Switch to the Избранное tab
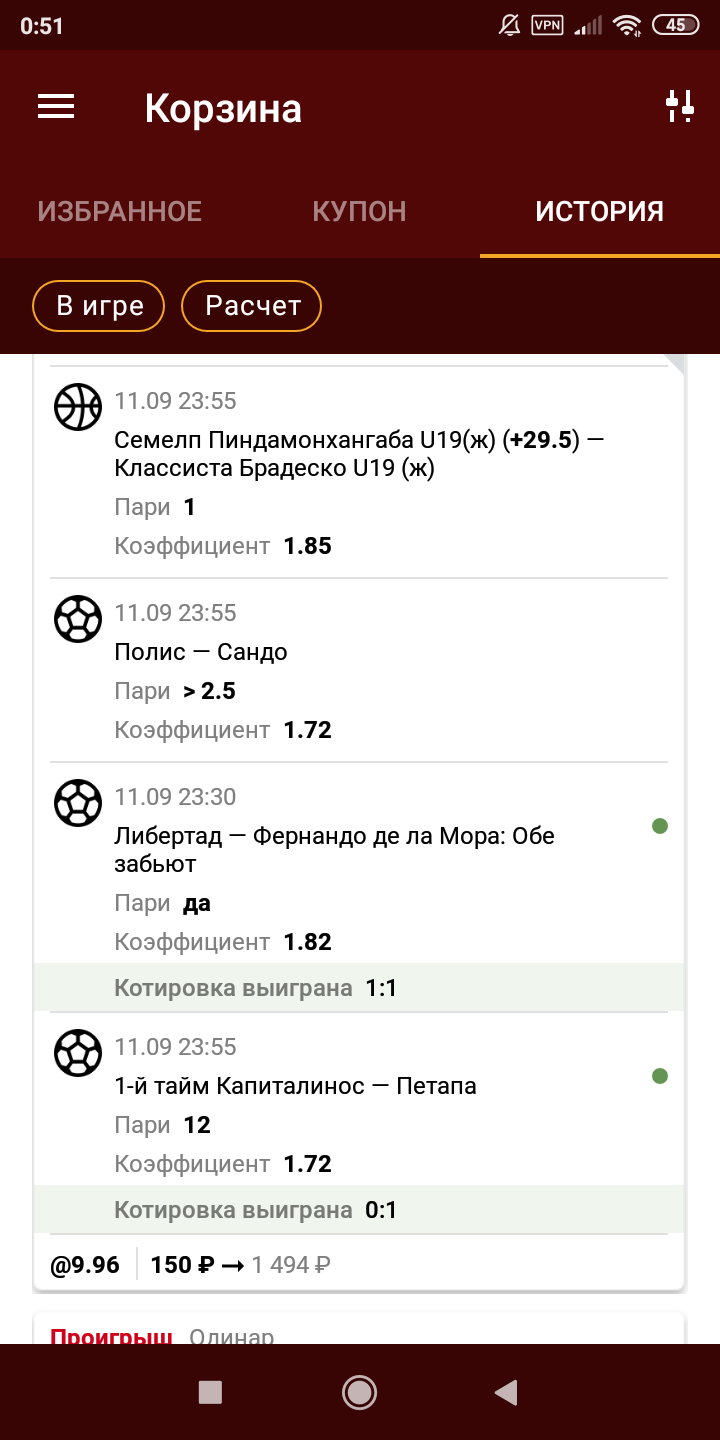 120,212
